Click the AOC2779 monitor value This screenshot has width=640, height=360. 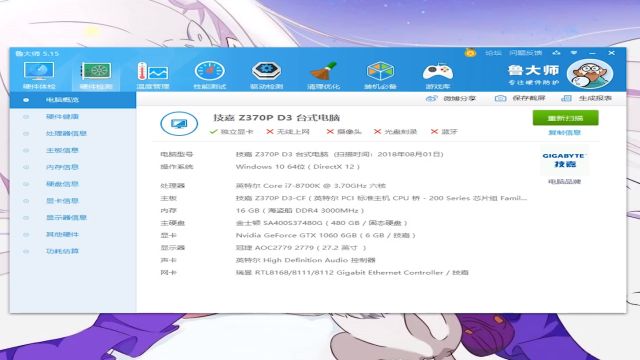tap(301, 247)
